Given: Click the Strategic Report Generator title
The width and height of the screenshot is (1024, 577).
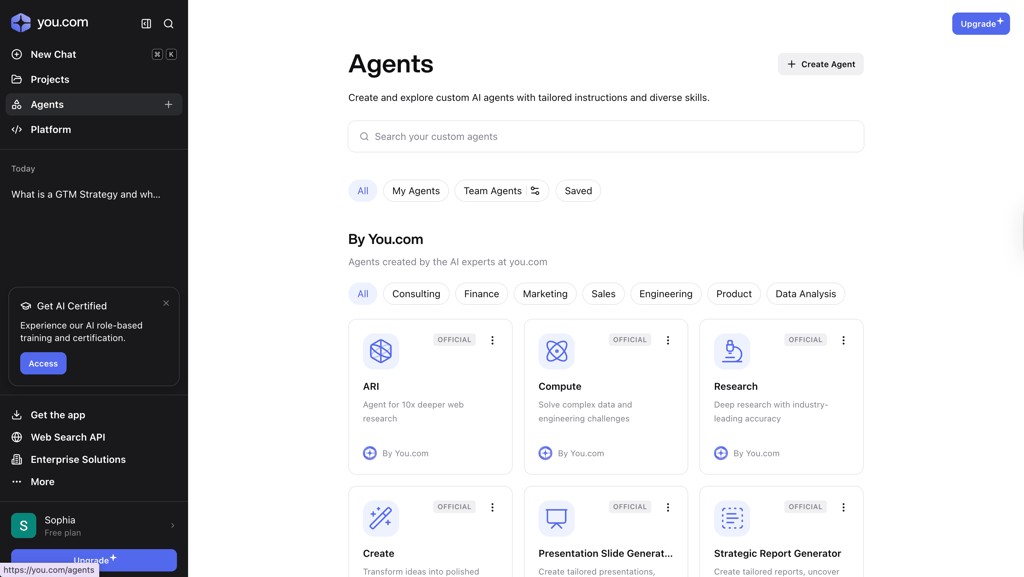Looking at the screenshot, I should [x=777, y=554].
